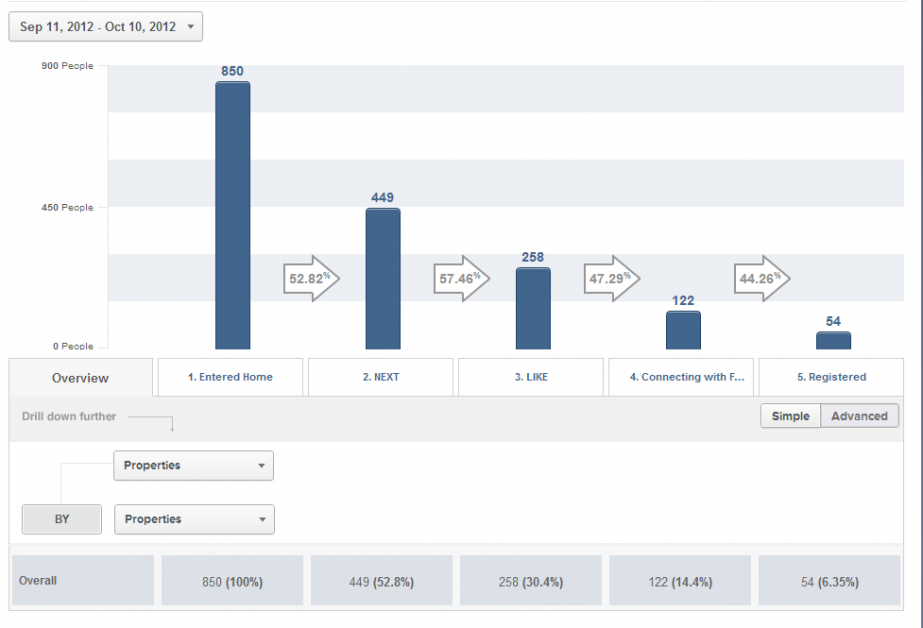Click the 44.26% conversion arrow

coord(761,279)
